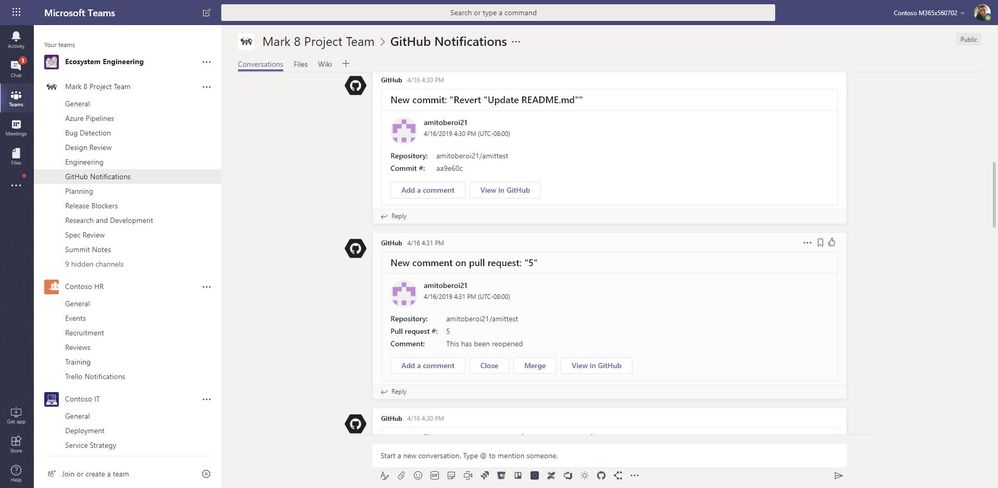Switch to the Files tab
The height and width of the screenshot is (488, 998).
click(300, 64)
